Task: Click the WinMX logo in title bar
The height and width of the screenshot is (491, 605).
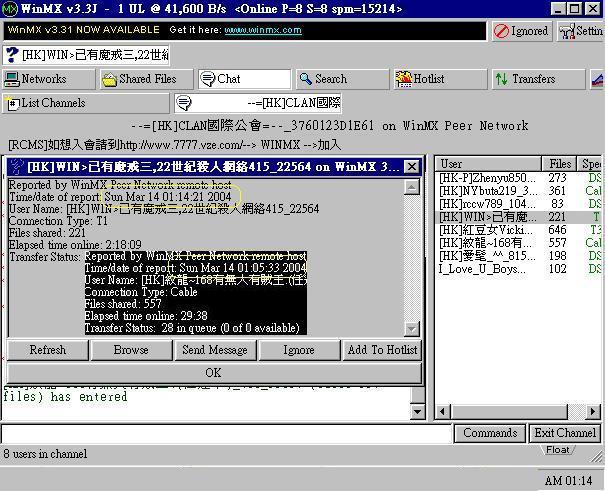Action: (10, 8)
